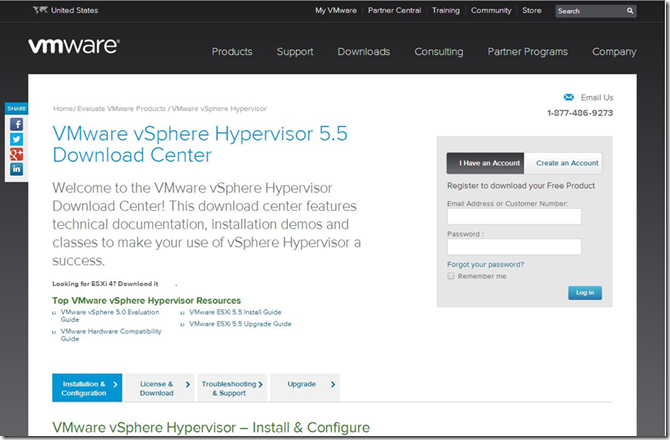
Task: Select License & Download tab
Action: pos(160,388)
